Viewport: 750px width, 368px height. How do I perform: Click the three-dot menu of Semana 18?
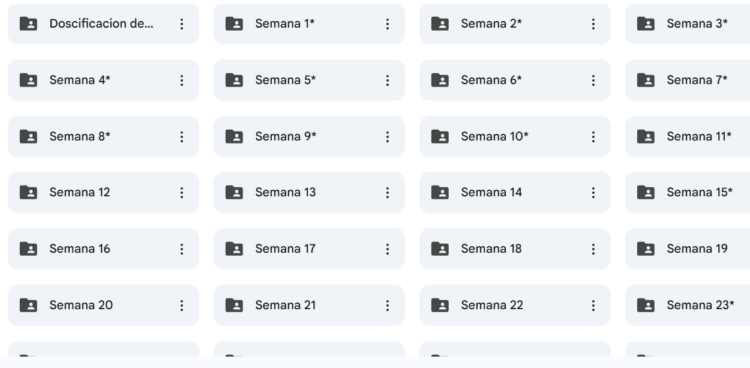click(593, 249)
